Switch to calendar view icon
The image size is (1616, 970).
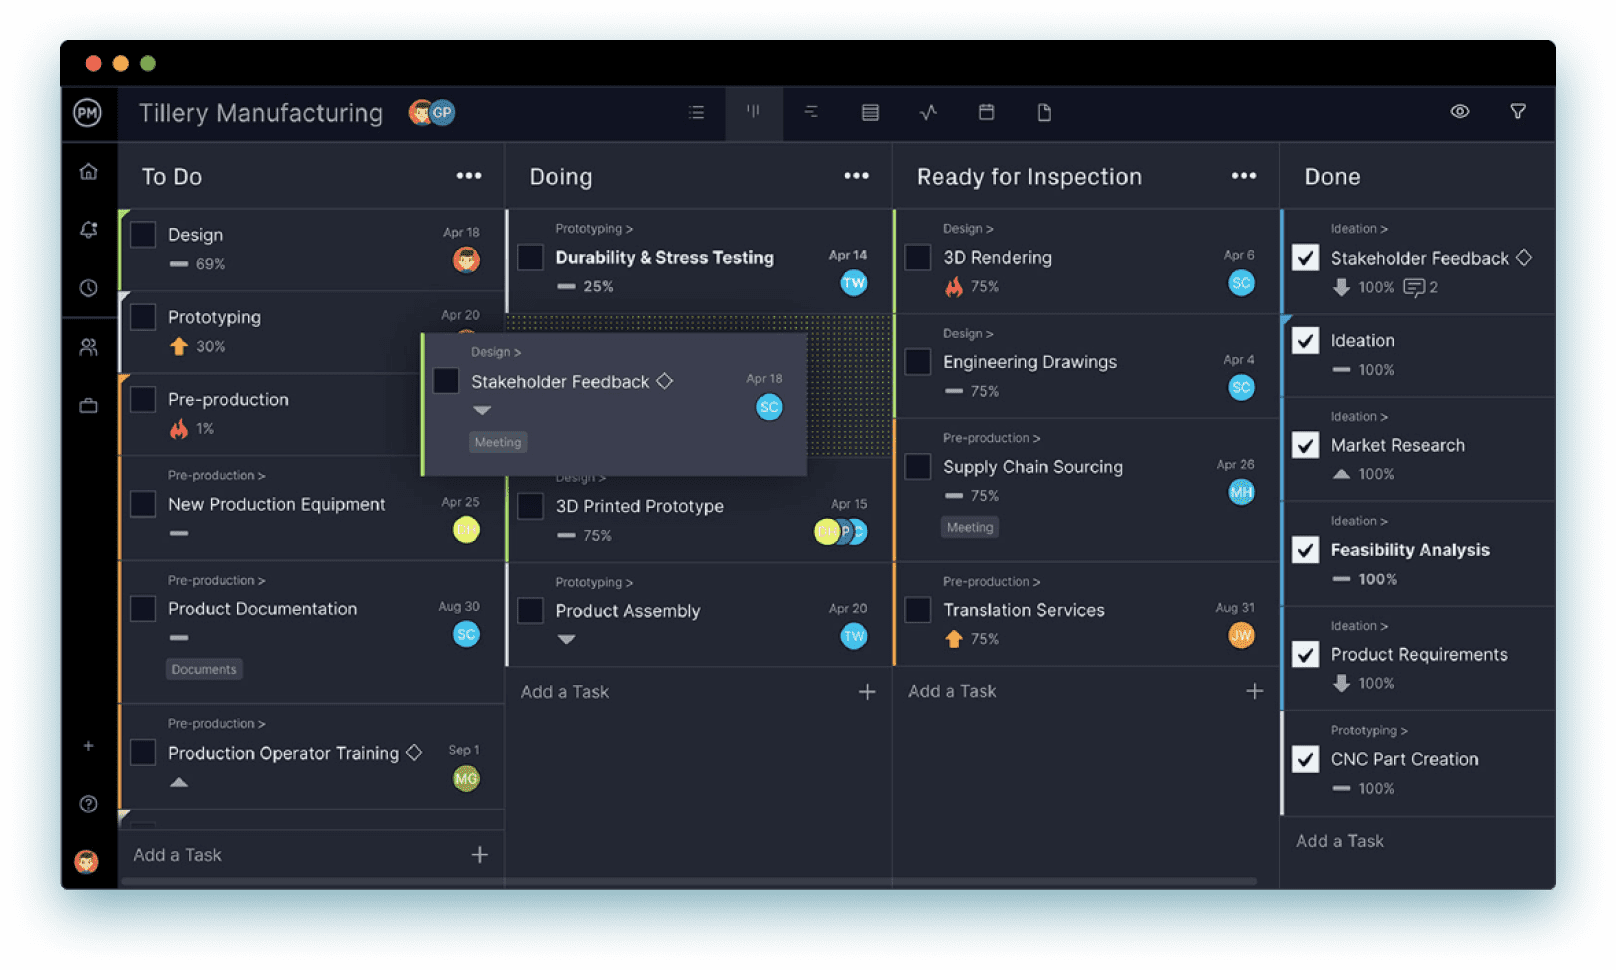tap(986, 113)
